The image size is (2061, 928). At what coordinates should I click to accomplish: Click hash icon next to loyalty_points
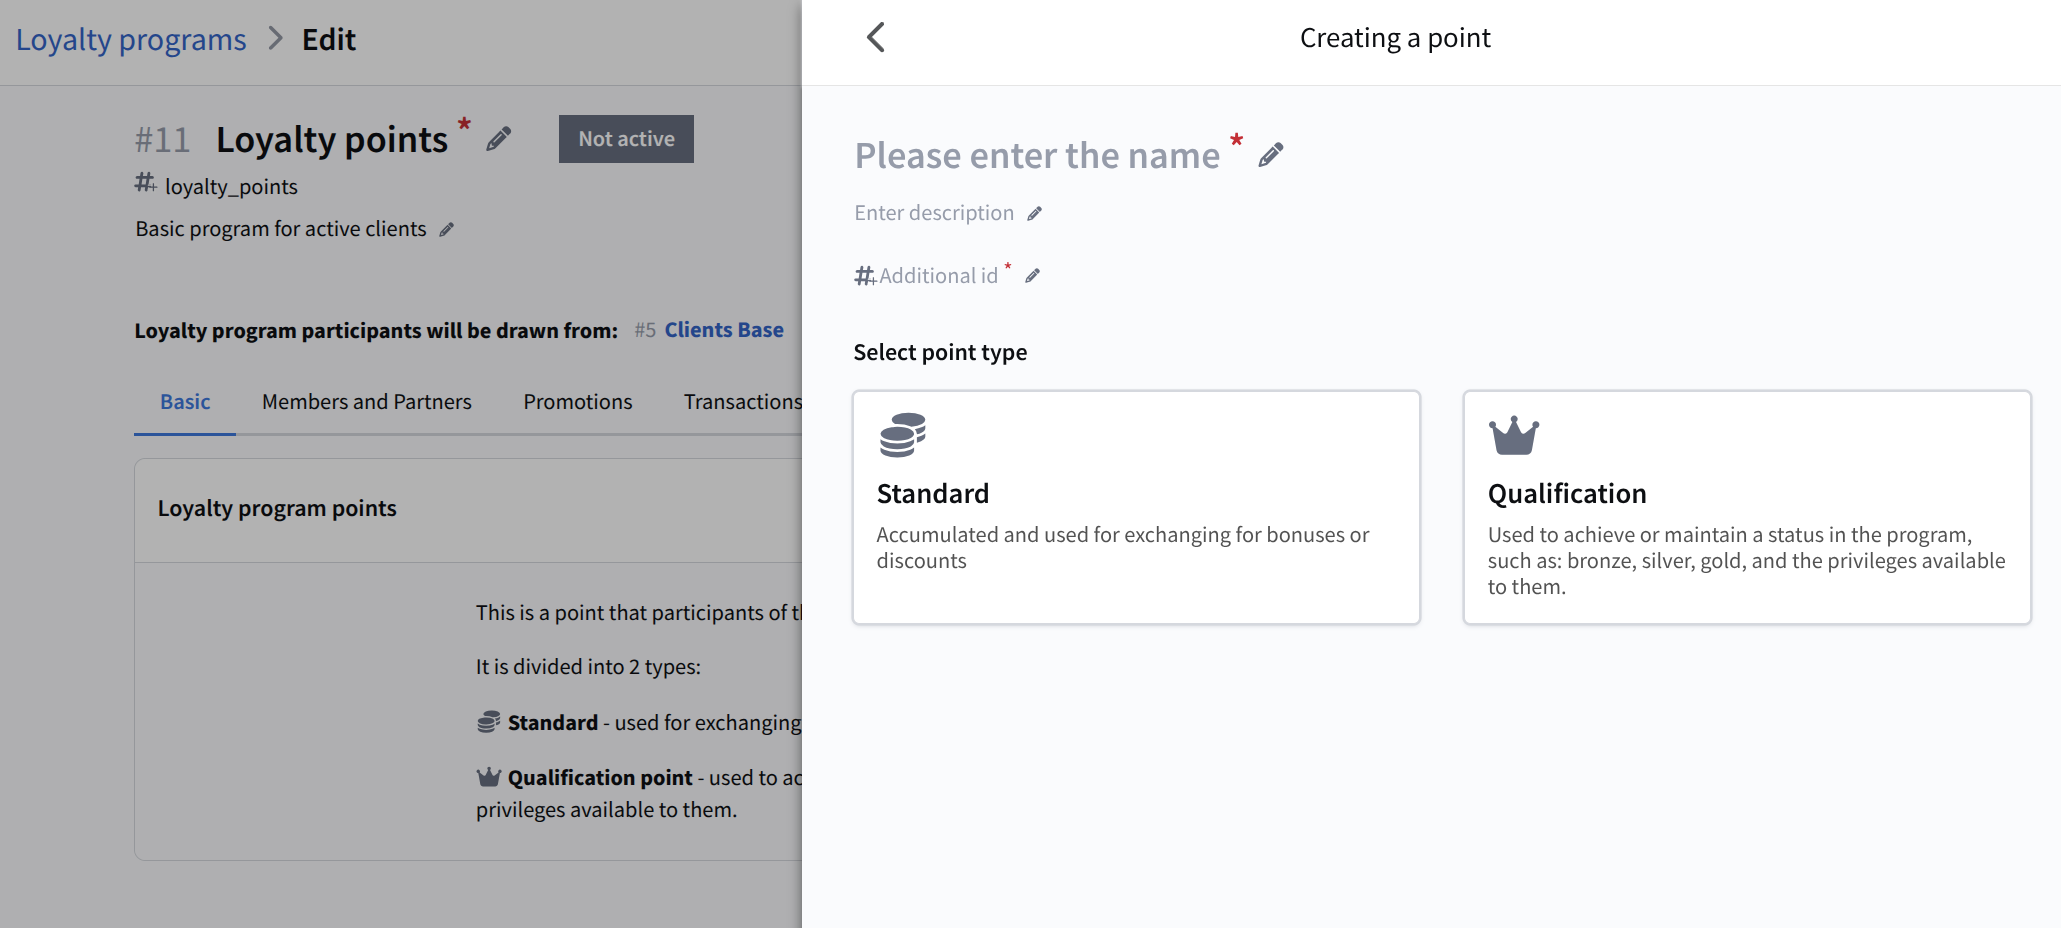[146, 183]
